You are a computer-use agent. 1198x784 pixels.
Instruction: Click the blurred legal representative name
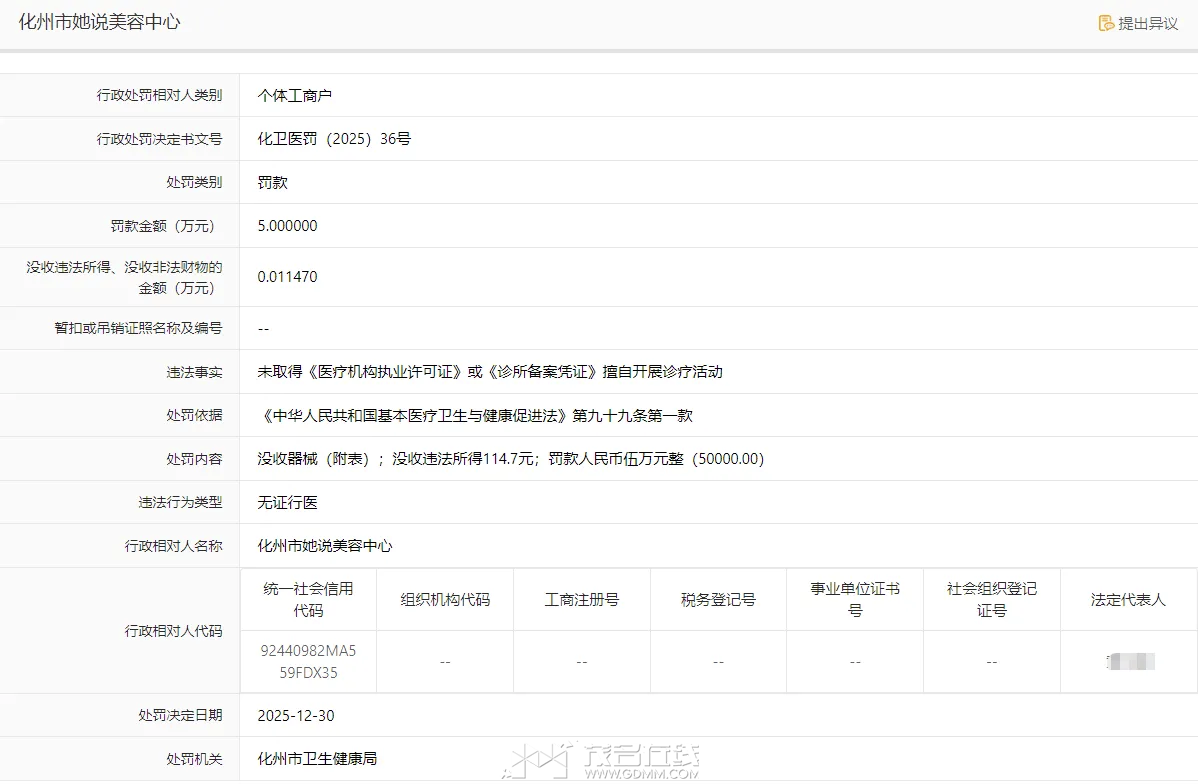tap(1130, 661)
